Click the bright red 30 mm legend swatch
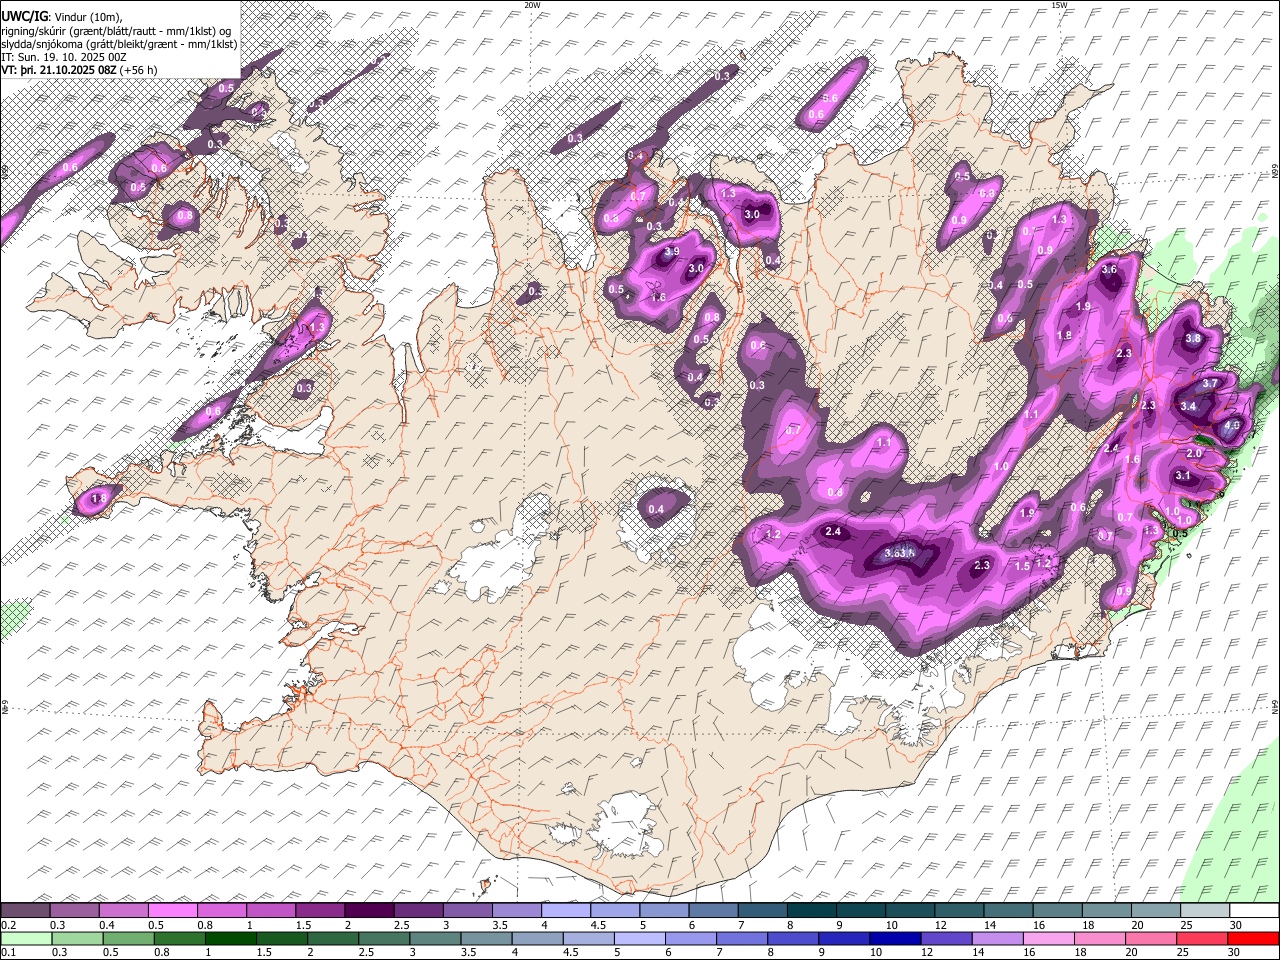Viewport: 1280px width, 960px height. (1254, 939)
